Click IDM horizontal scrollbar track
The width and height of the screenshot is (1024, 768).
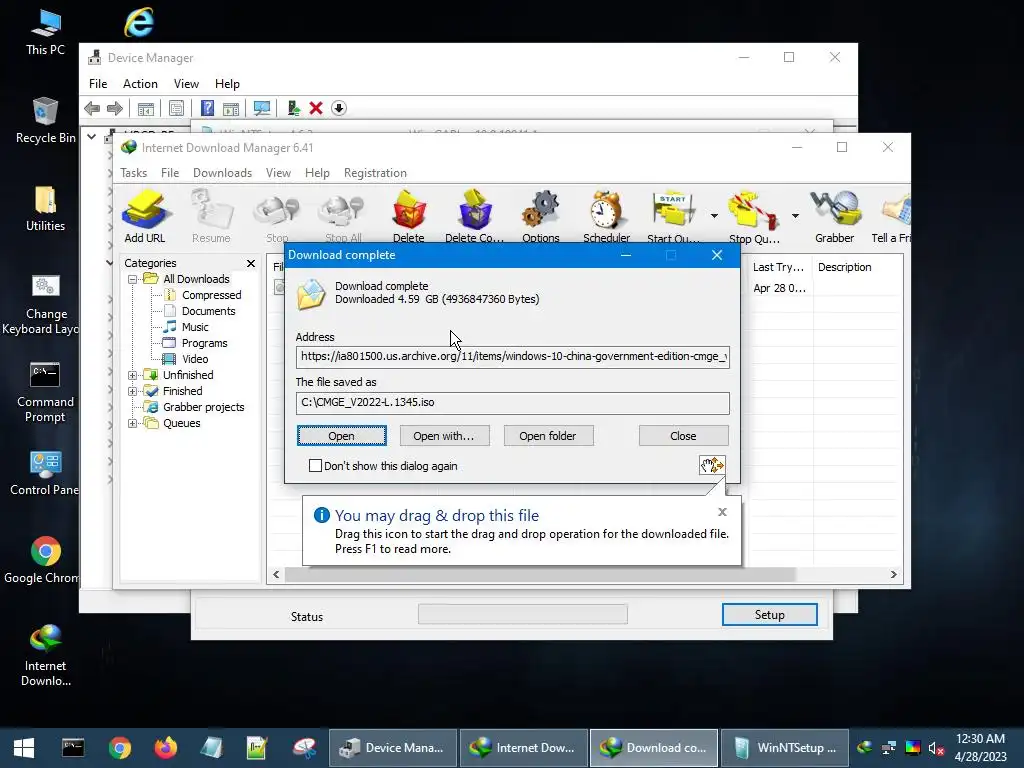584,575
